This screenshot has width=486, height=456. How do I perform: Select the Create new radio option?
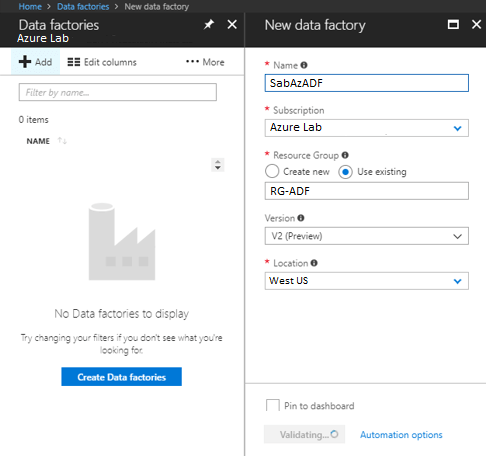tap(272, 171)
